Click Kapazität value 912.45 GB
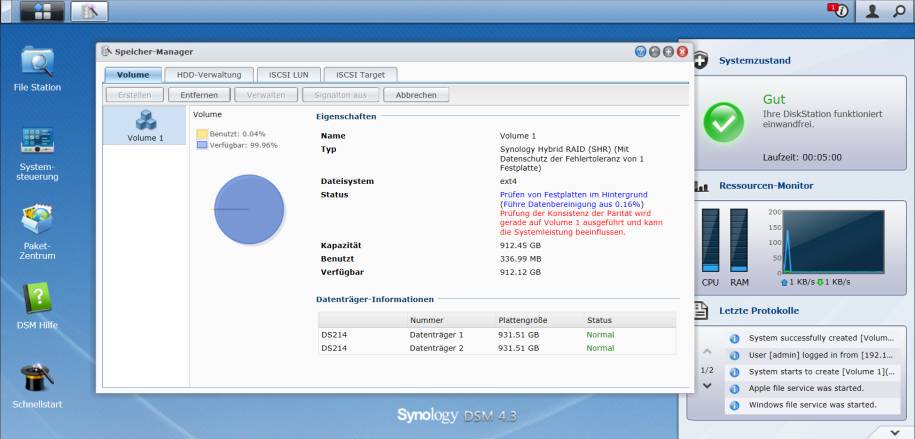 (521, 245)
